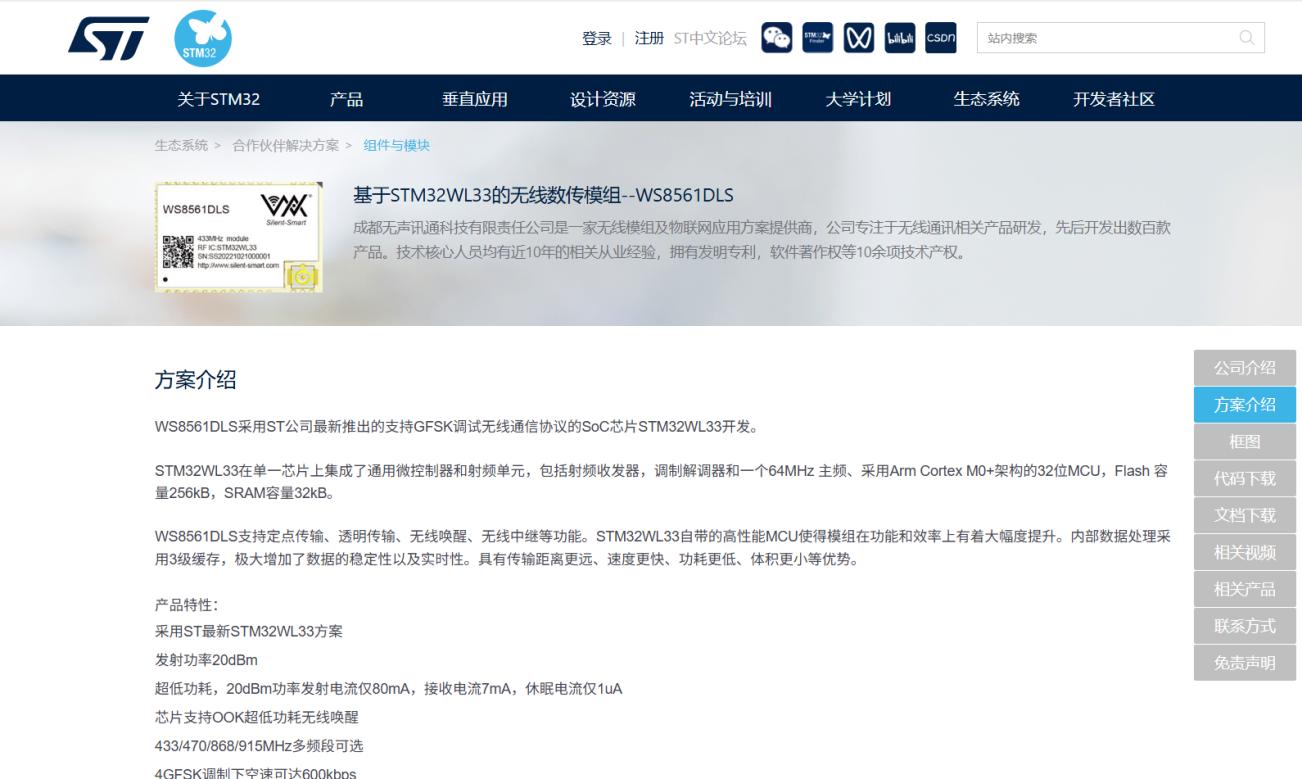The width and height of the screenshot is (1302, 779).
Task: Click the 组件与模块 breadcrumb link
Action: click(x=396, y=145)
